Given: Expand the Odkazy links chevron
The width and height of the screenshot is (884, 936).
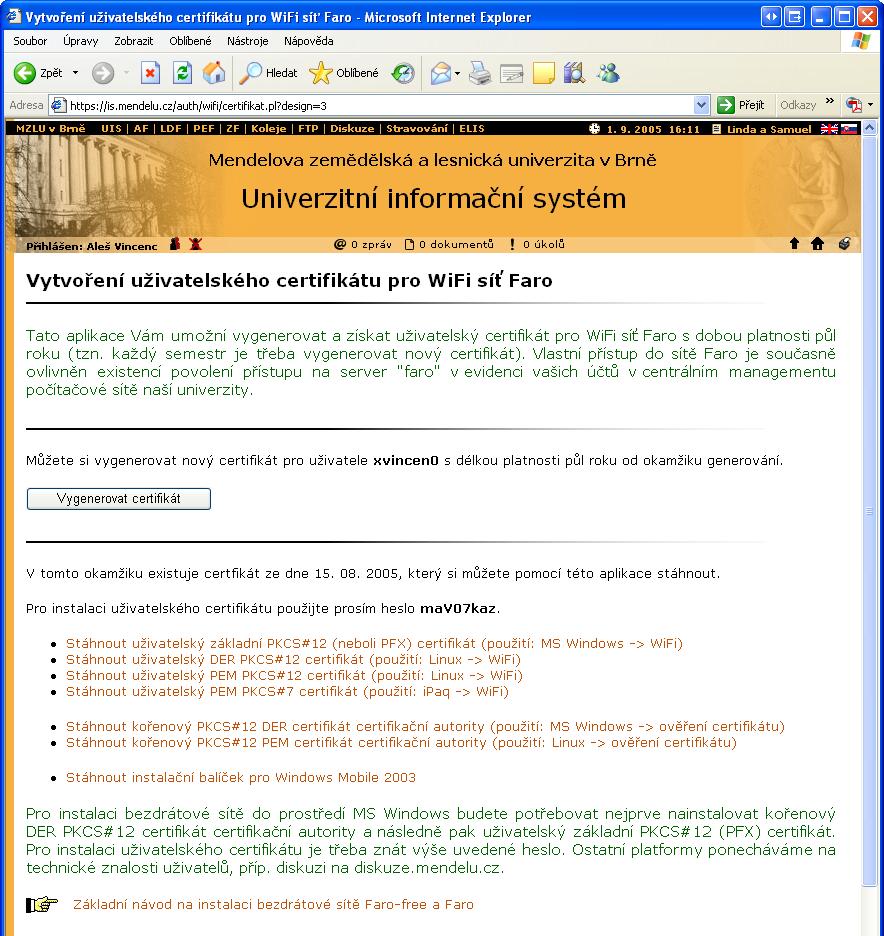Looking at the screenshot, I should (830, 101).
